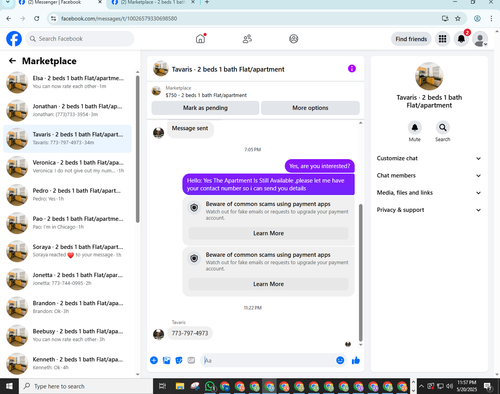Click Learn More on second scam warning
500x394 pixels.
click(268, 284)
